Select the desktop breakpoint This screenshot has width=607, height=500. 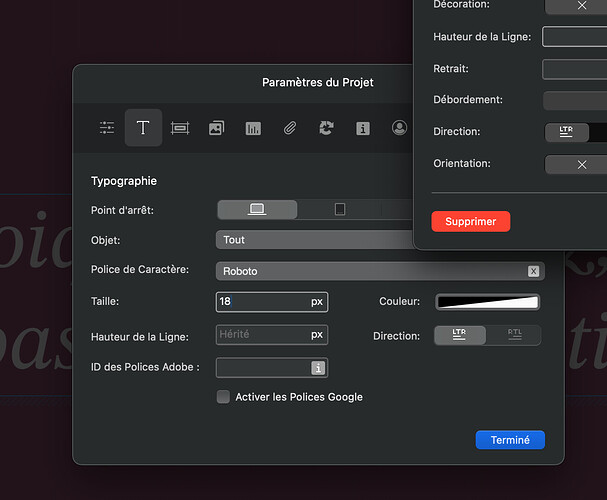coord(257,209)
